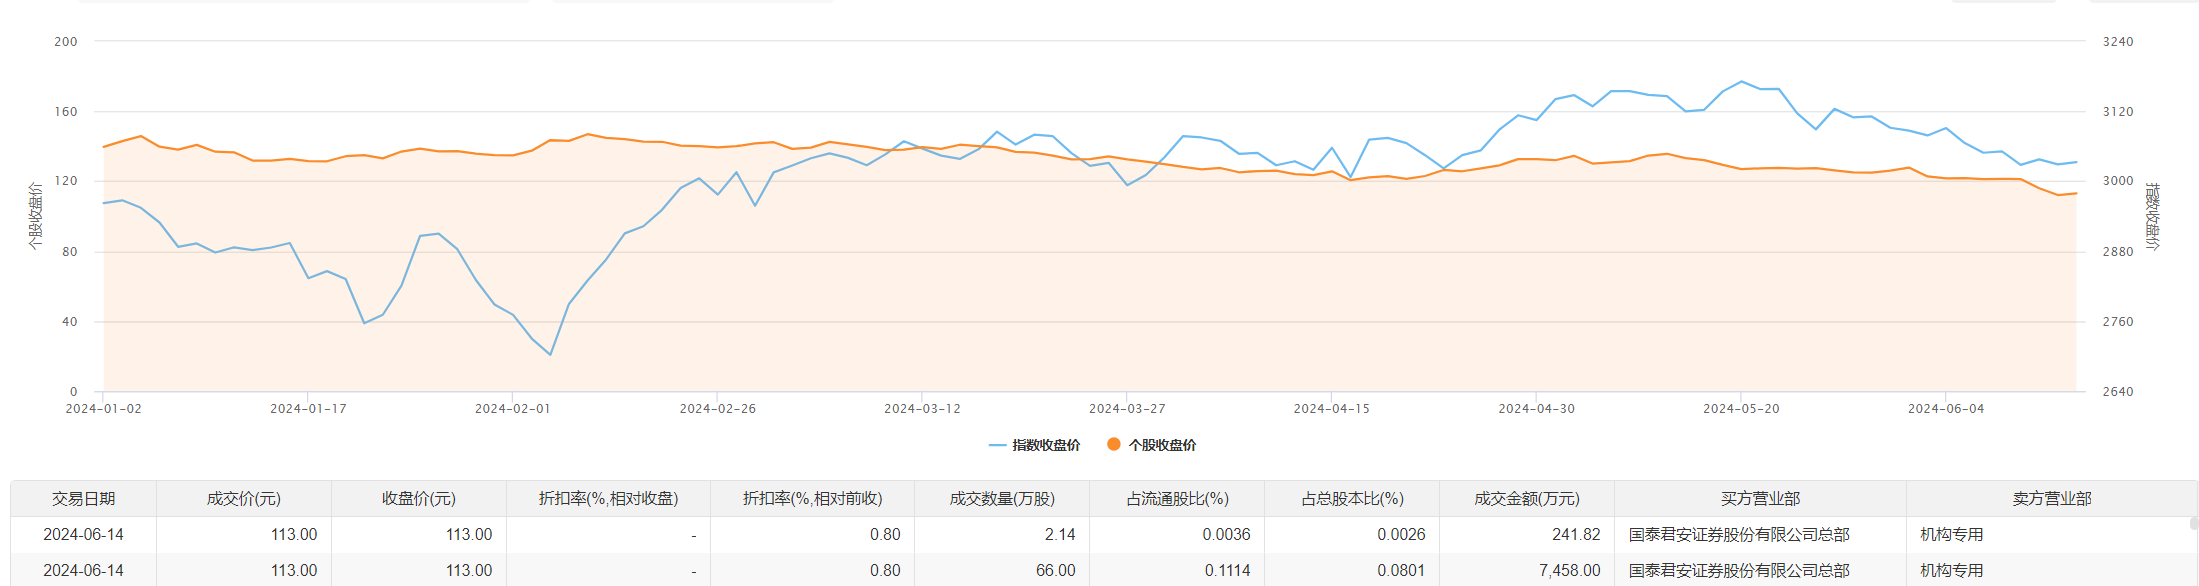Select 折扣率(%,相对前收) column header
This screenshot has height=586, width=2199.
(x=813, y=499)
